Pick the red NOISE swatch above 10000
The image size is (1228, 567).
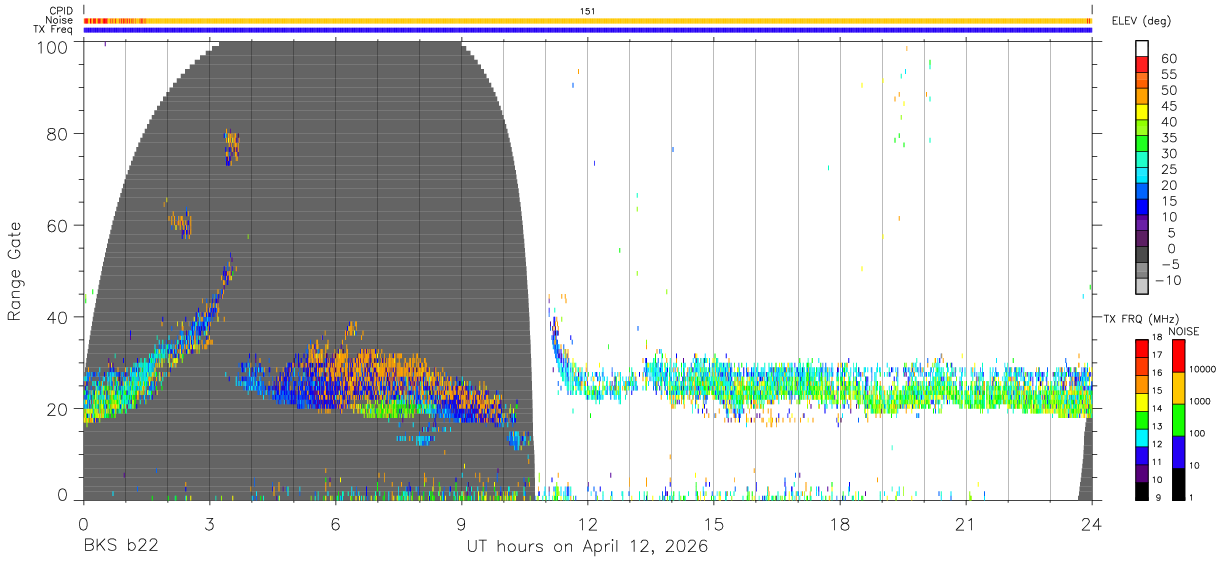point(1178,356)
